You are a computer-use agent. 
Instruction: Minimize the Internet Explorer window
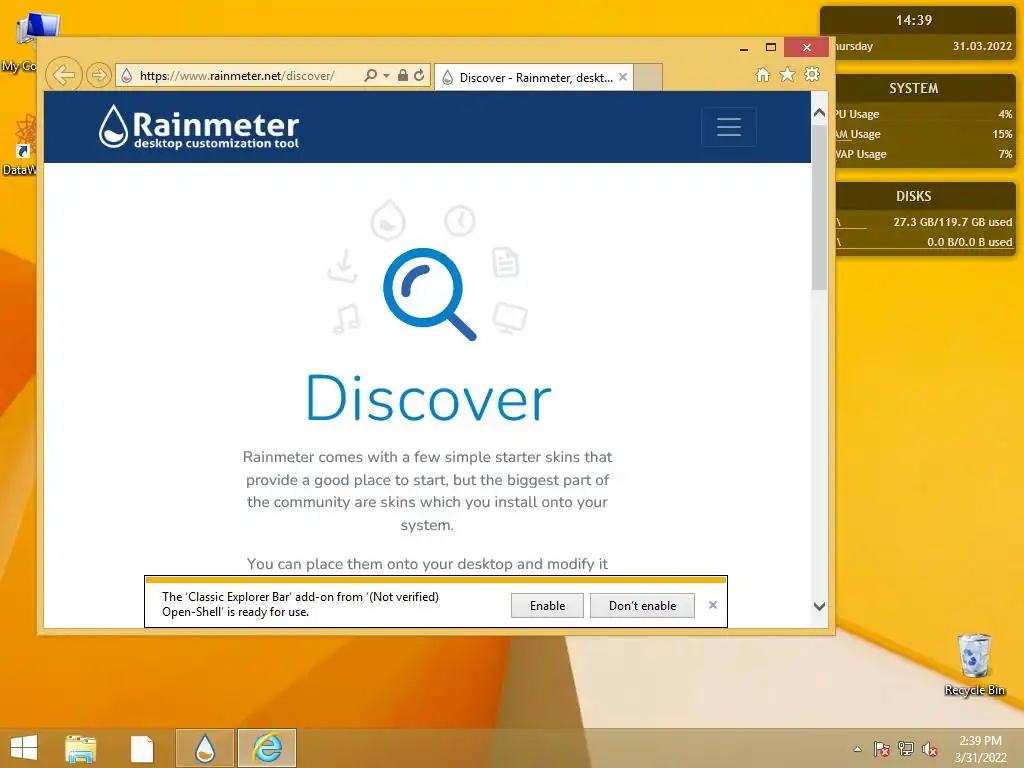(x=744, y=48)
